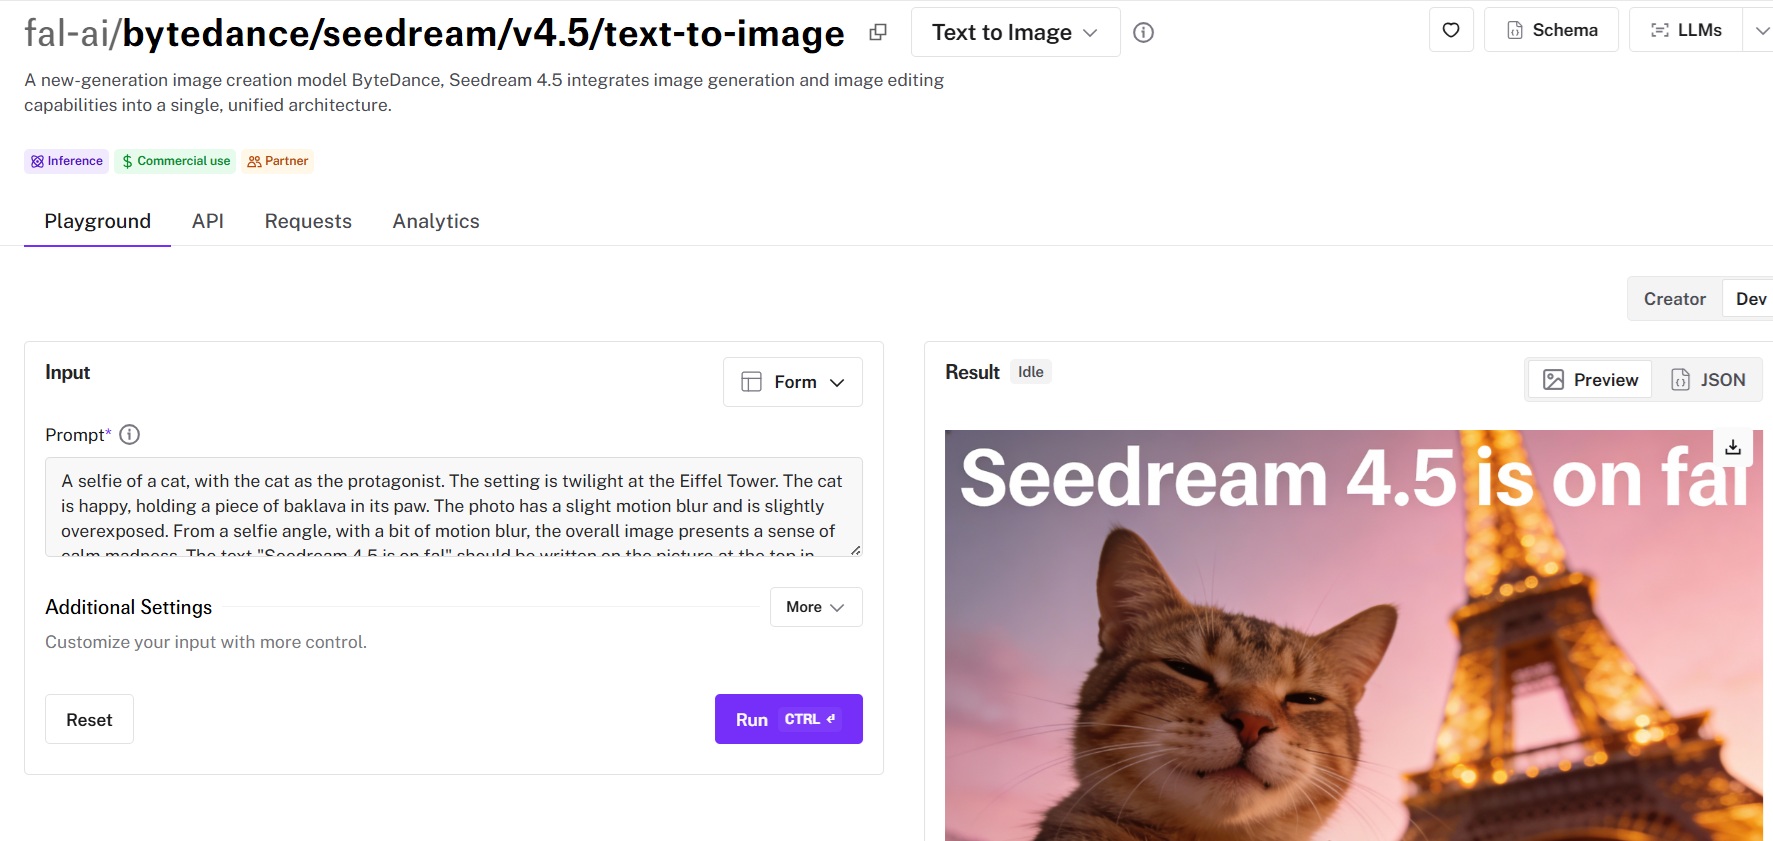The width and height of the screenshot is (1773, 841).
Task: Switch to Creator mode
Action: (1674, 299)
